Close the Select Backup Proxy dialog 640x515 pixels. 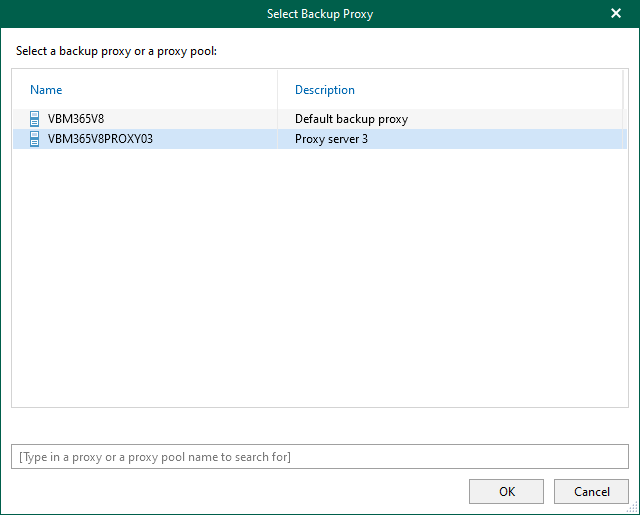click(616, 14)
